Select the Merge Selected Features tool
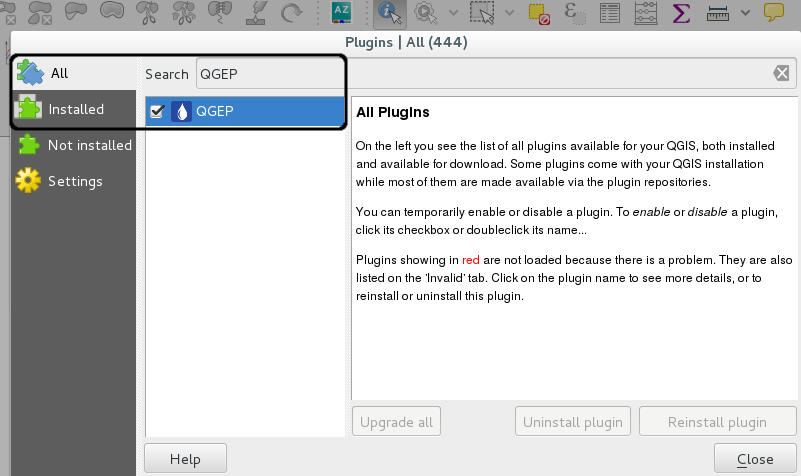The width and height of the screenshot is (801, 476). point(220,12)
